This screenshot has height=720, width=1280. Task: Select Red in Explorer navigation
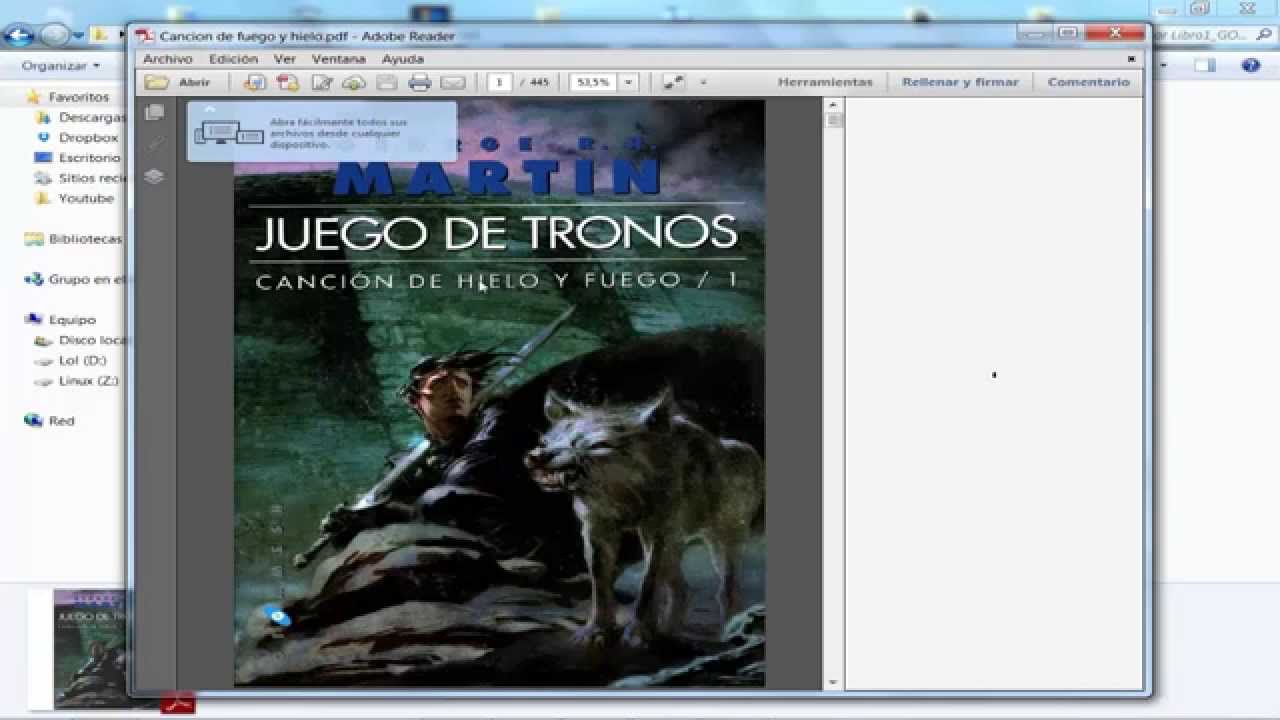coord(61,421)
